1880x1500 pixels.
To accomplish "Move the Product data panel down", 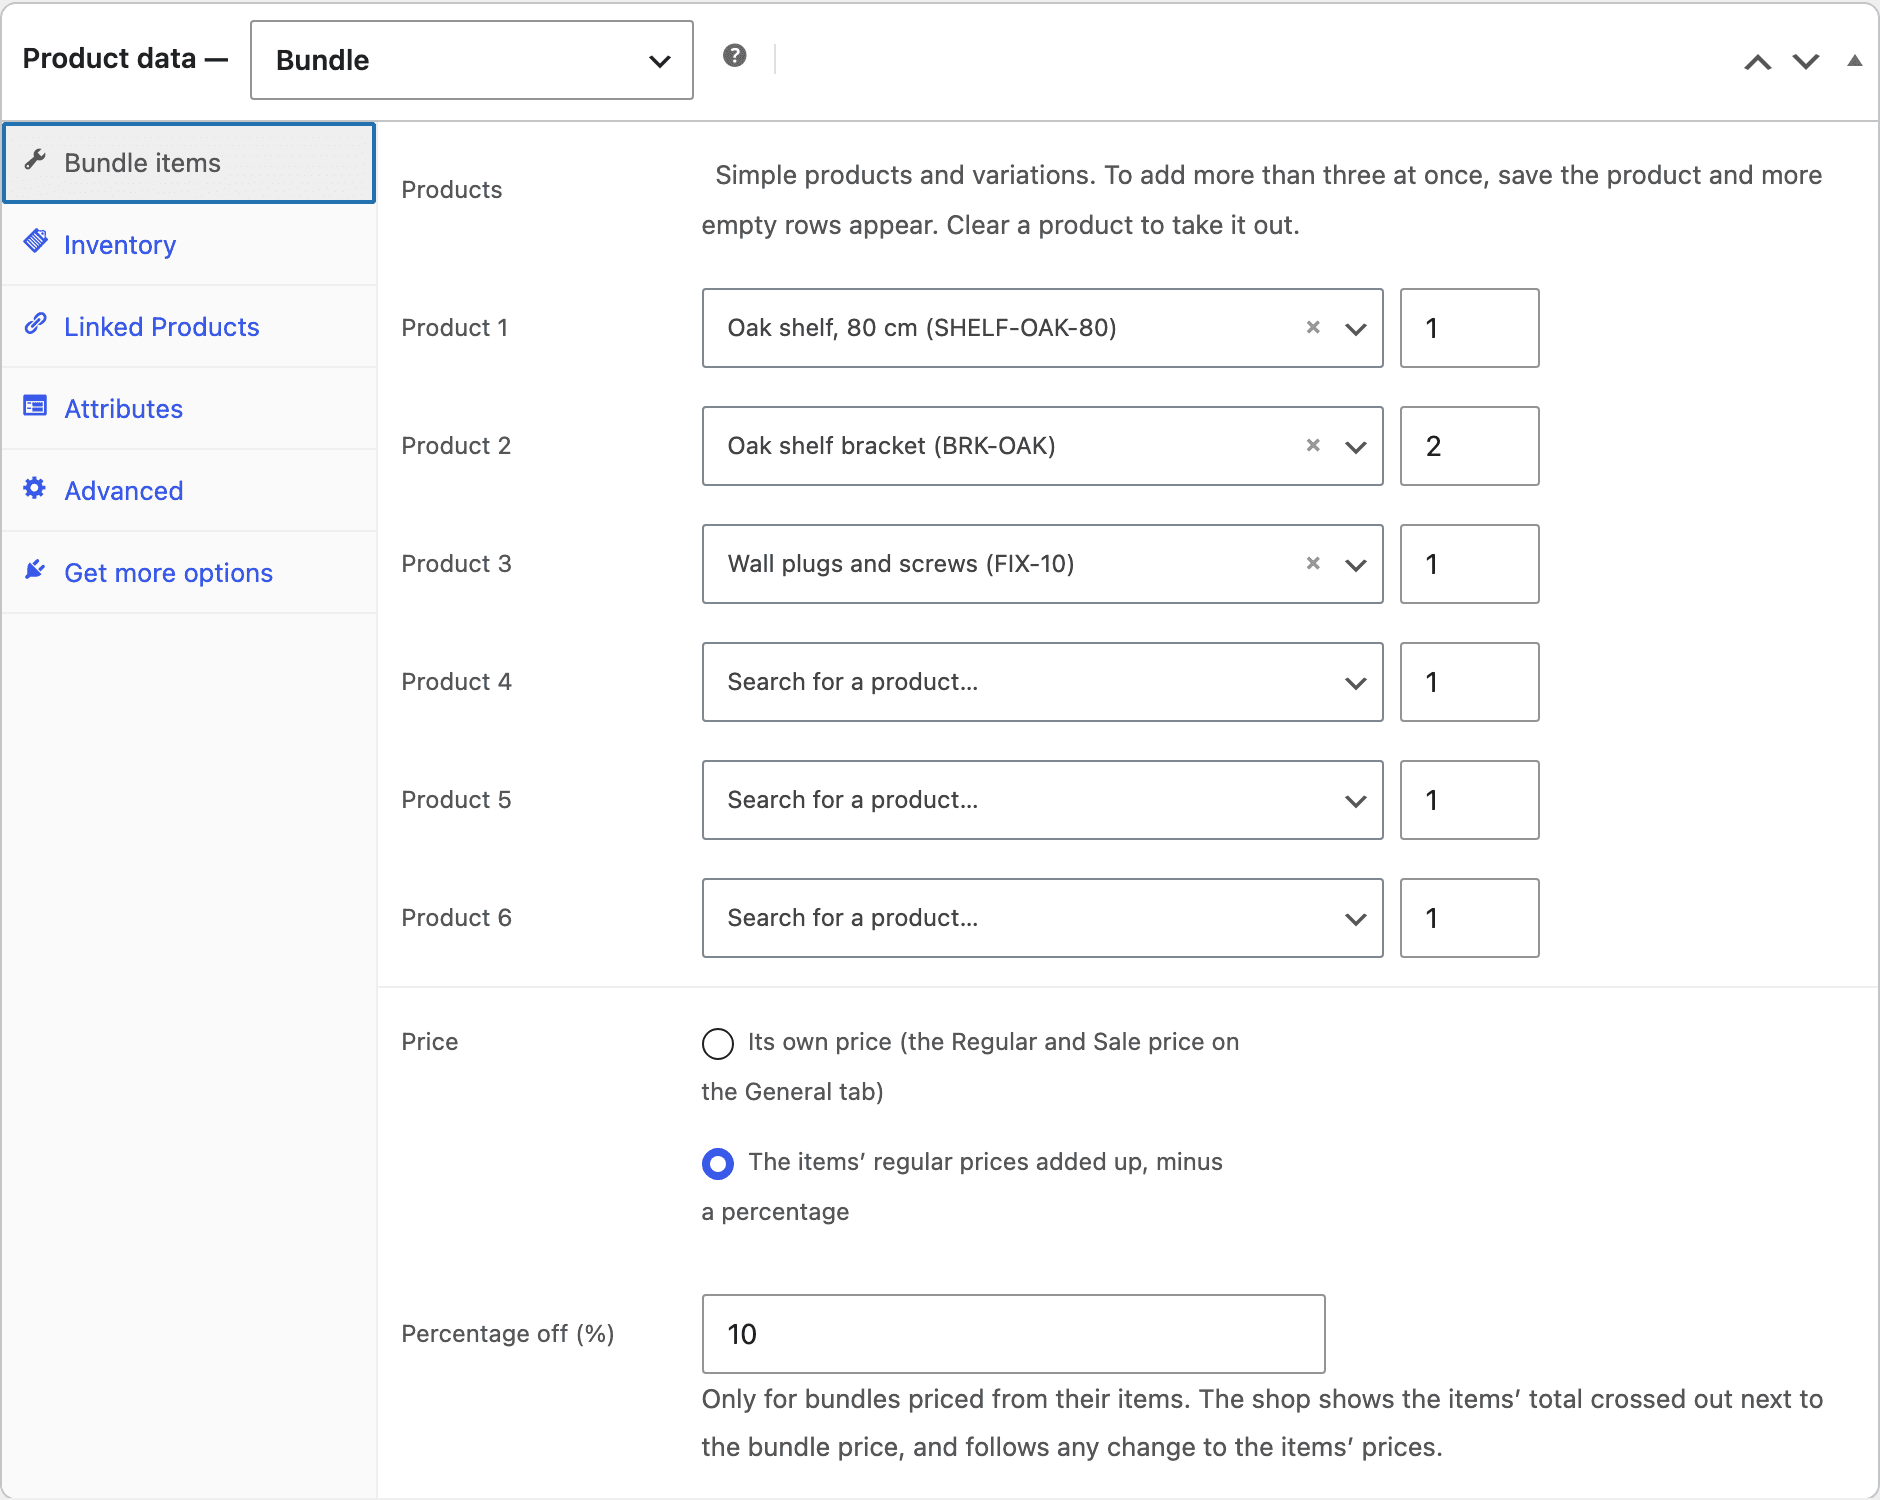I will pos(1806,62).
